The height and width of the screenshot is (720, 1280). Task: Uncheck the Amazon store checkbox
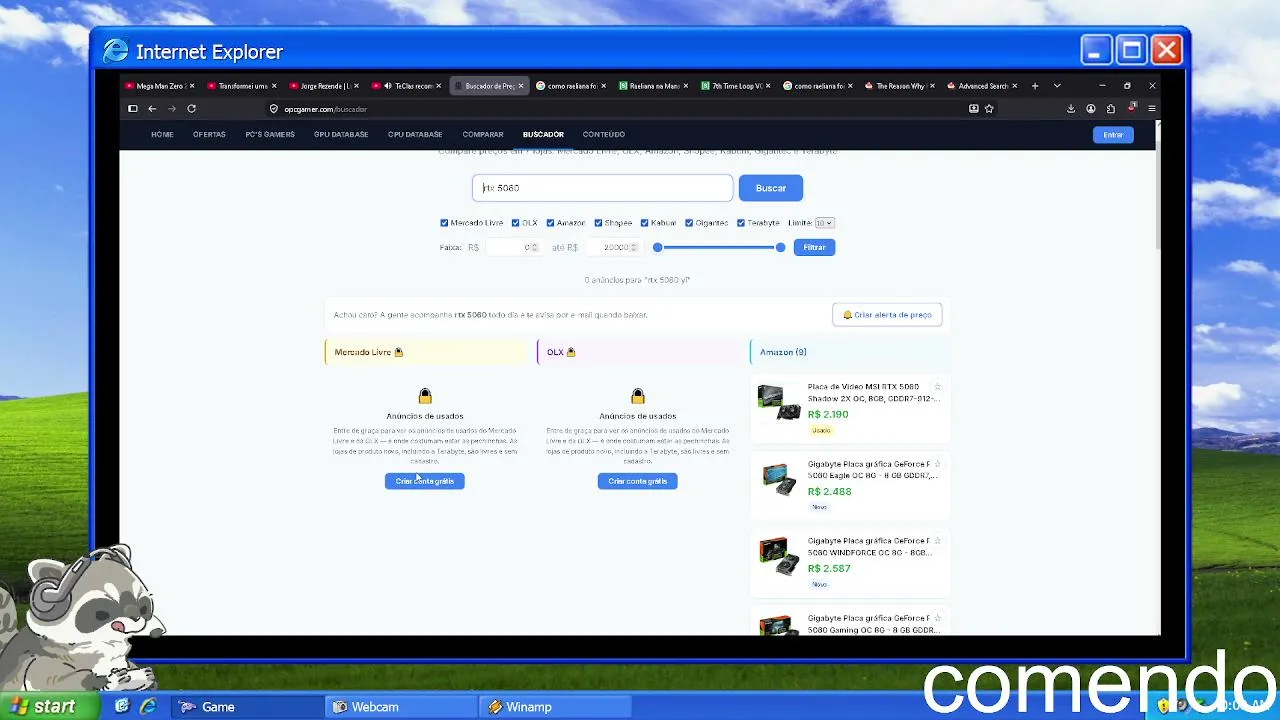[550, 223]
